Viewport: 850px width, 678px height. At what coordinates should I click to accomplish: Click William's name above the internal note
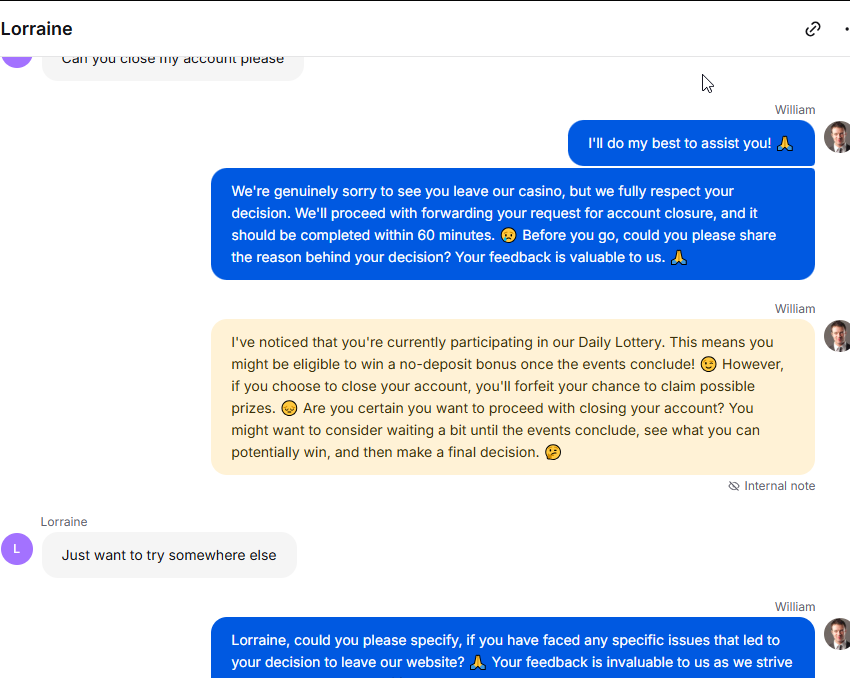[x=795, y=309]
